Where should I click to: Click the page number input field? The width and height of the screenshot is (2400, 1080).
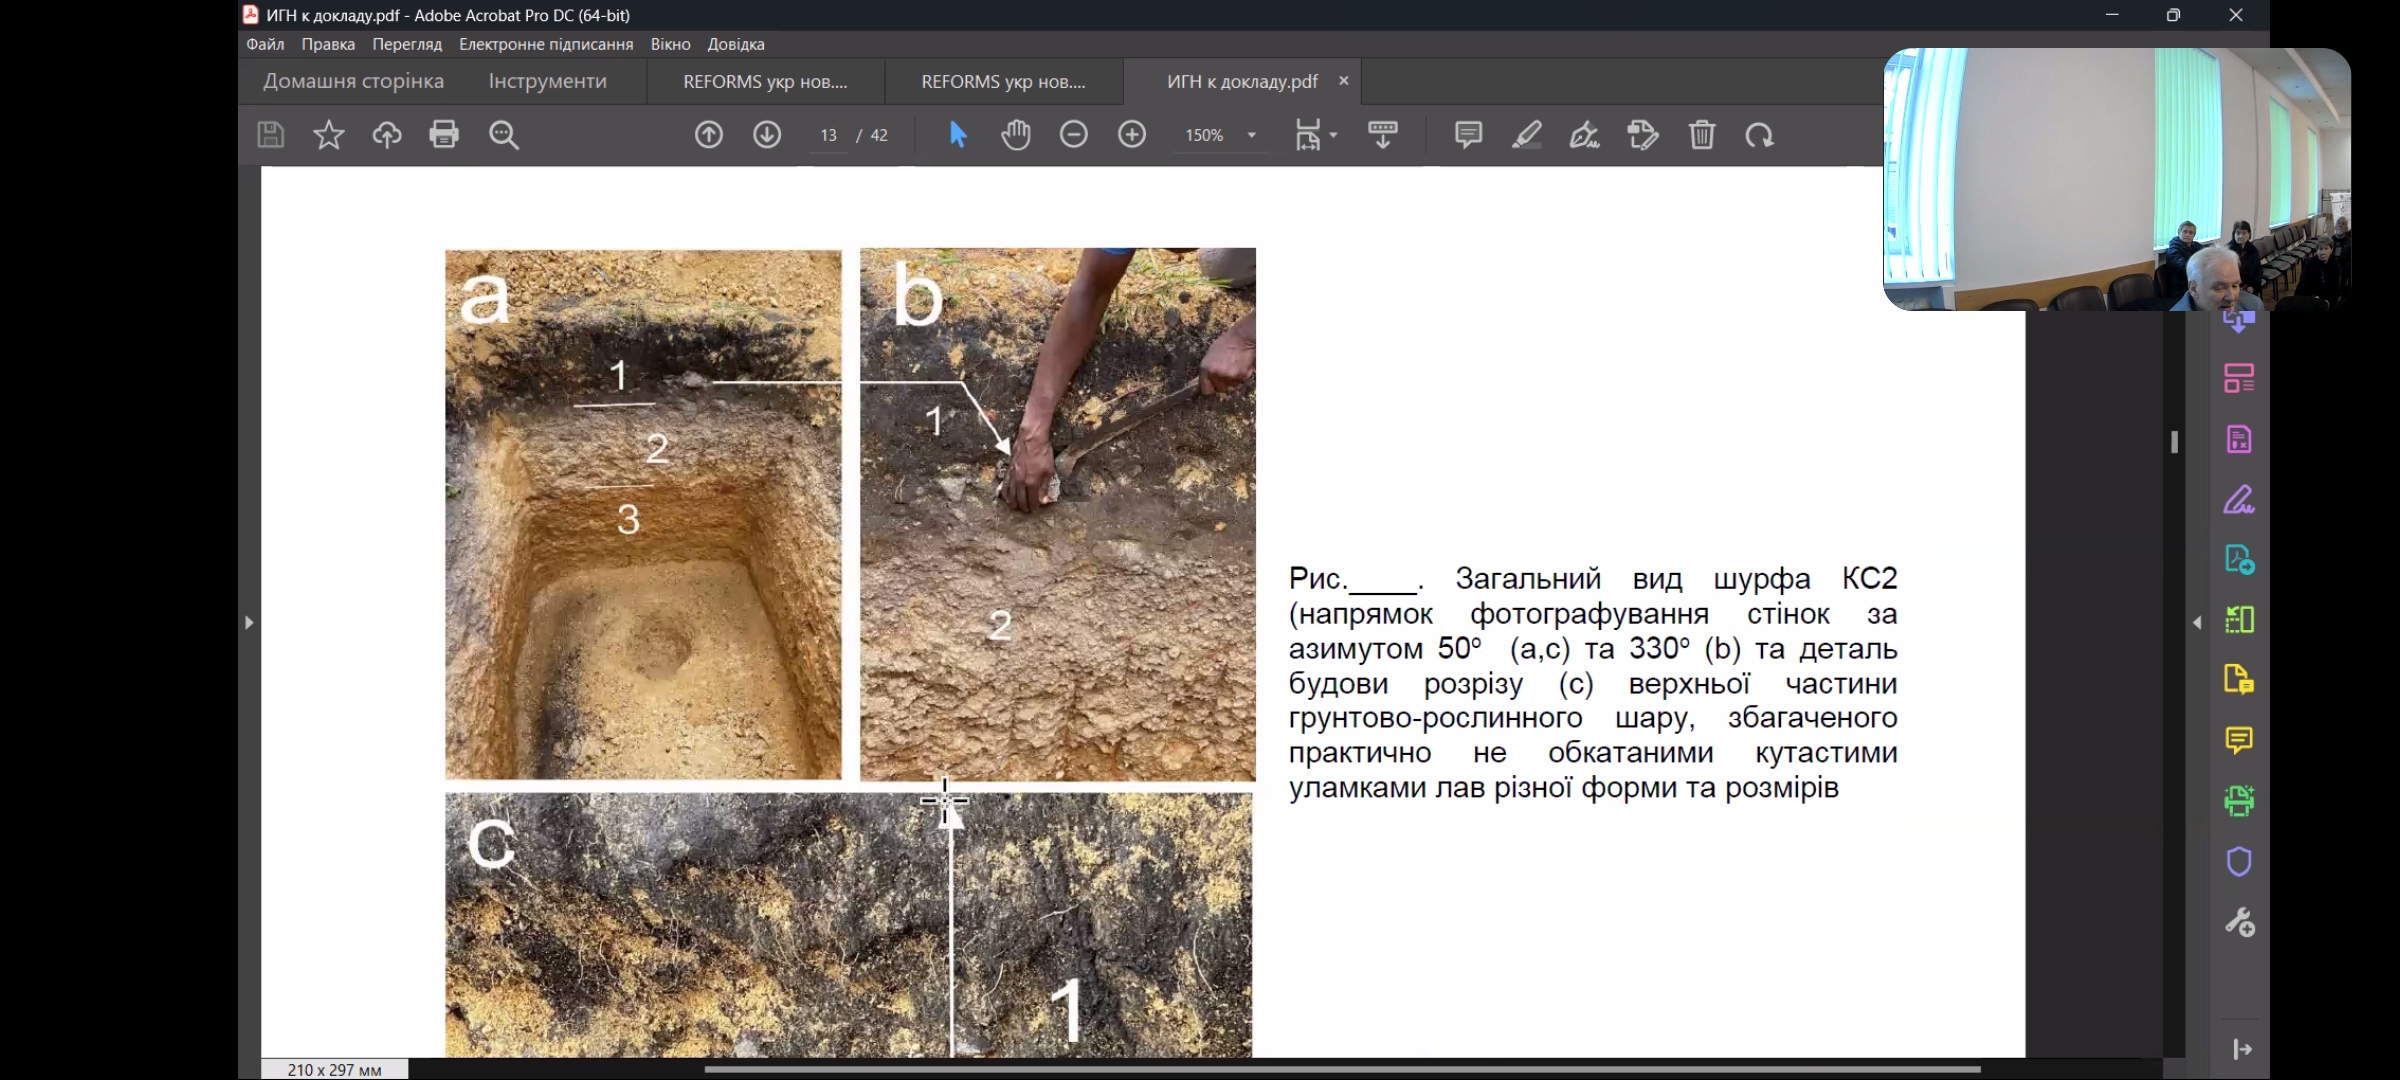point(828,135)
